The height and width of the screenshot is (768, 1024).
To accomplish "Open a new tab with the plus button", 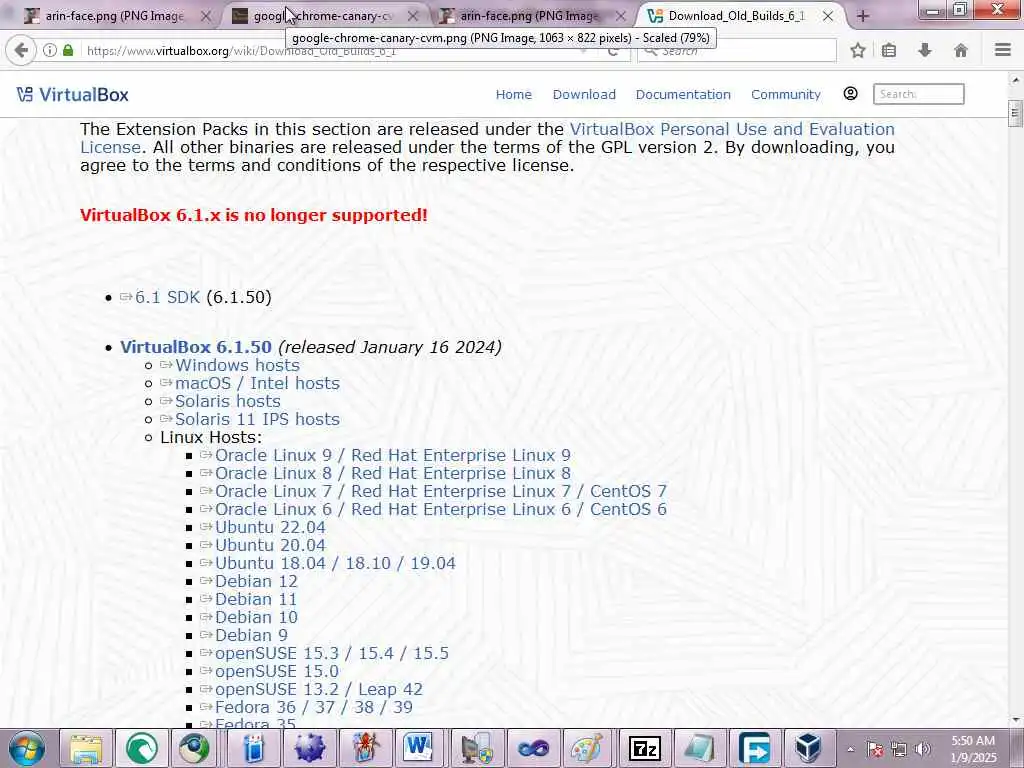I will (x=863, y=16).
